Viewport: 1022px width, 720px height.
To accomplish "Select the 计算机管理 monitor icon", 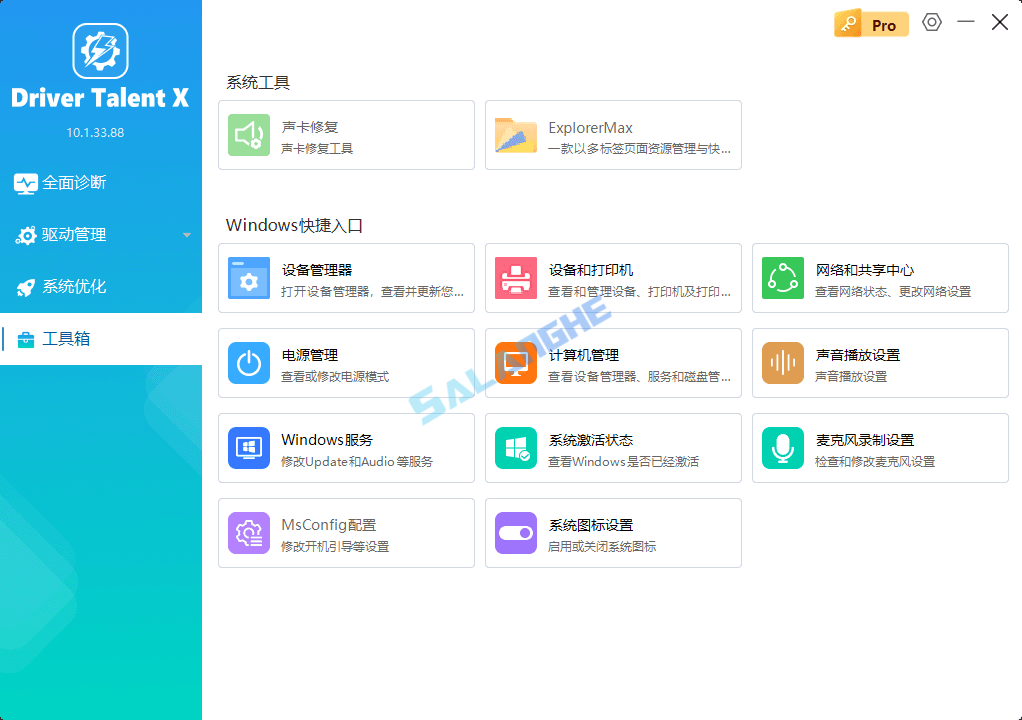I will click(x=515, y=363).
